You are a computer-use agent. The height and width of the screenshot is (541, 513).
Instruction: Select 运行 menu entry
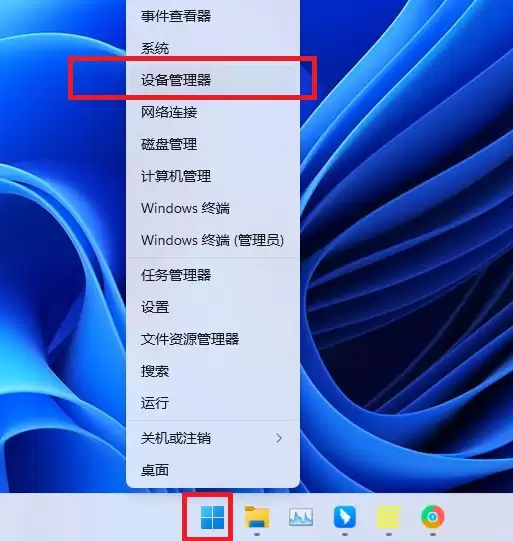click(213, 403)
